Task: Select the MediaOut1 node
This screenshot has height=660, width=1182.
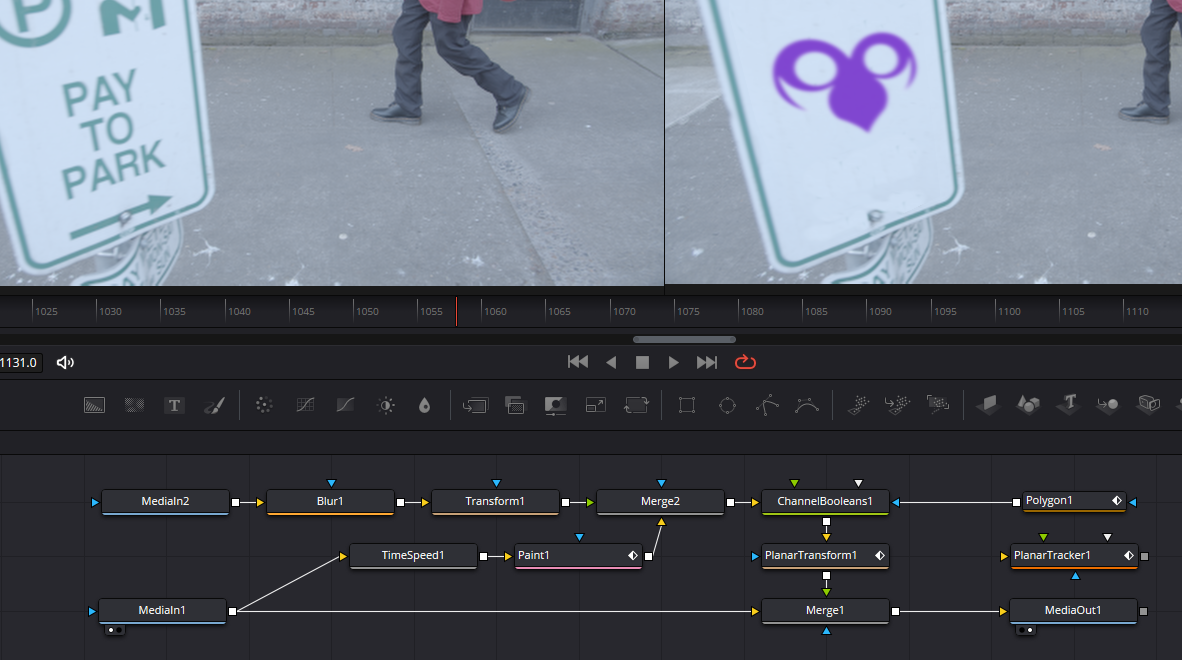Action: [1073, 611]
